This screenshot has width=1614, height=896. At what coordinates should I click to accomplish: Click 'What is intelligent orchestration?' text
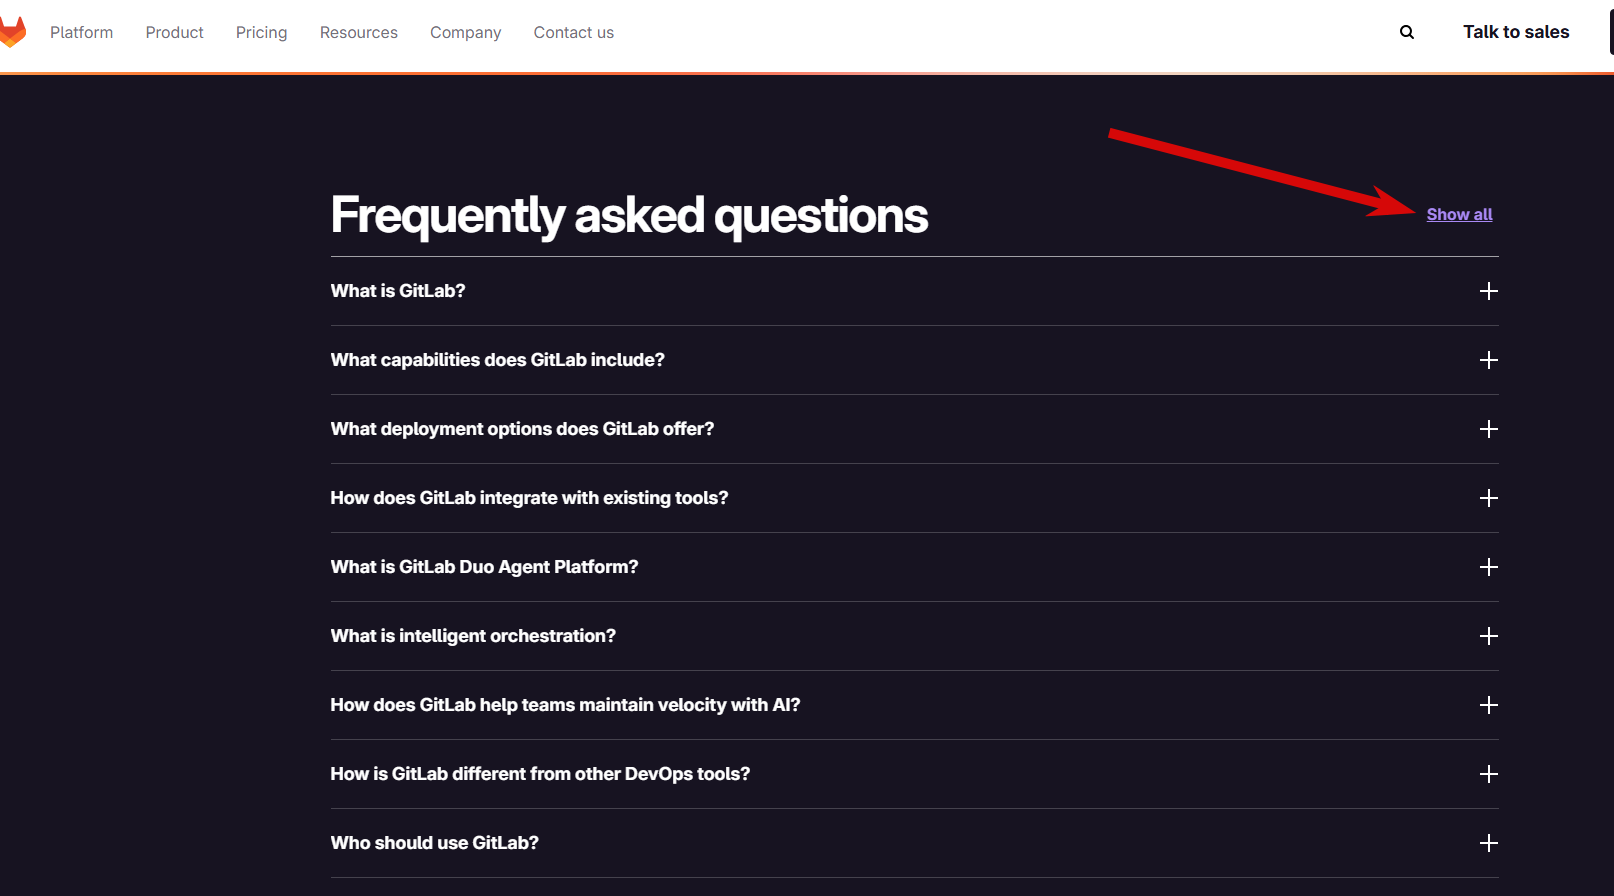[x=473, y=636]
